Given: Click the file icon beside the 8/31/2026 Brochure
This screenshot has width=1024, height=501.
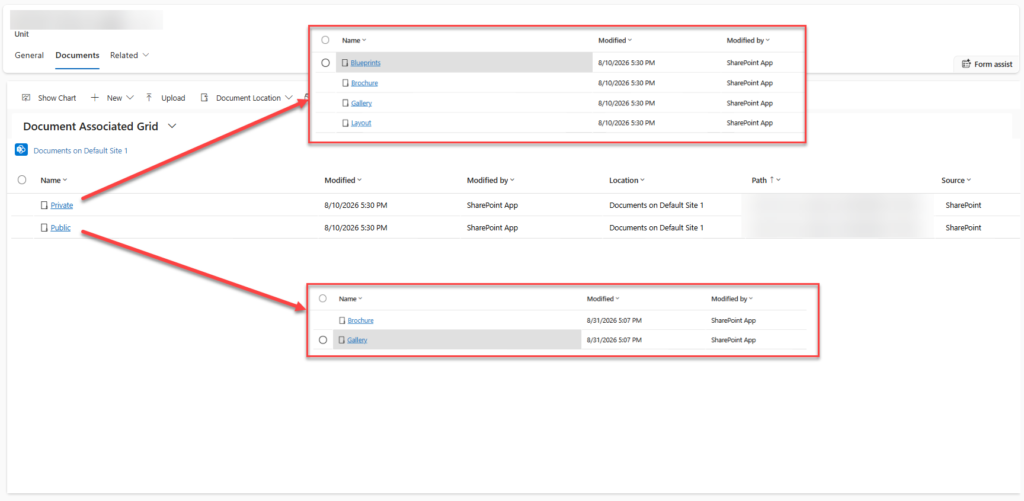Looking at the screenshot, I should click(x=342, y=321).
